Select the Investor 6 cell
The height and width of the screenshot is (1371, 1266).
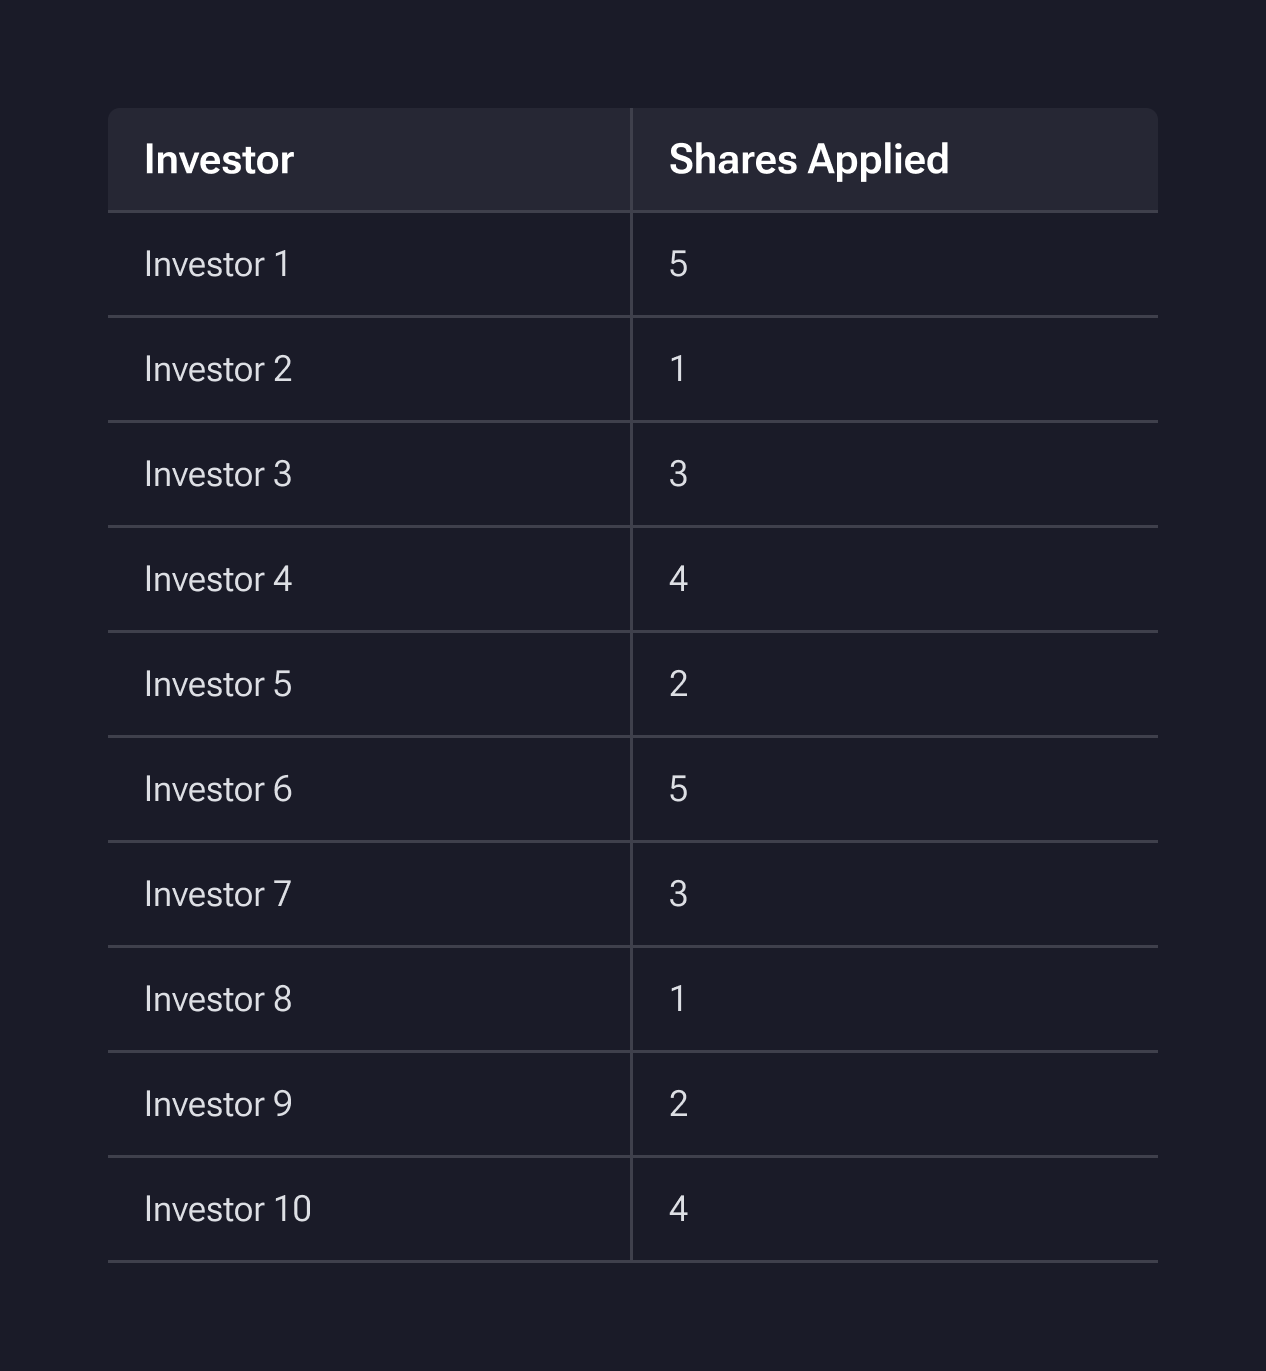218,789
